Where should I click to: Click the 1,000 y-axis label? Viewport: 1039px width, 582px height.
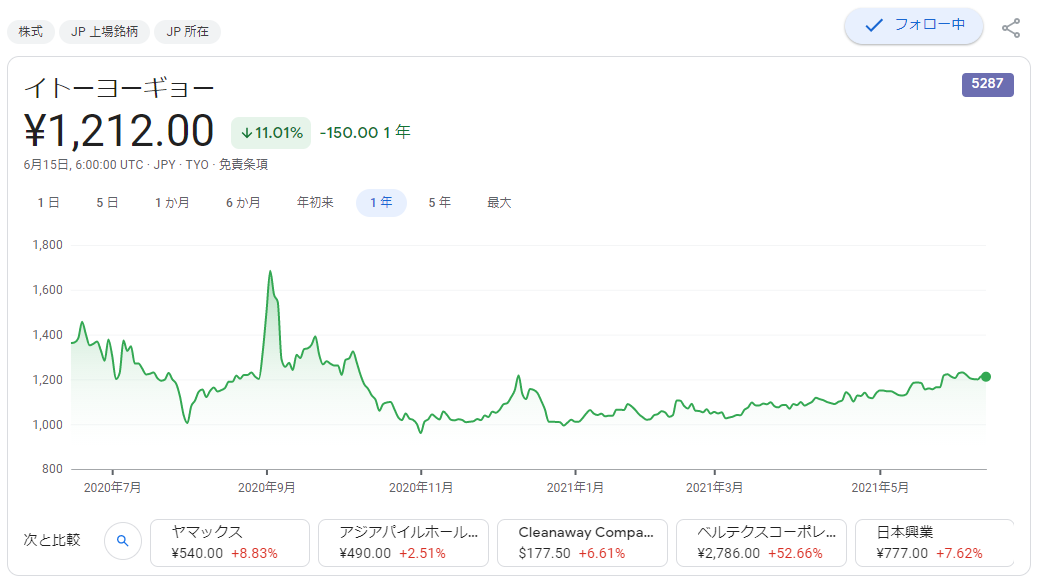[x=48, y=425]
